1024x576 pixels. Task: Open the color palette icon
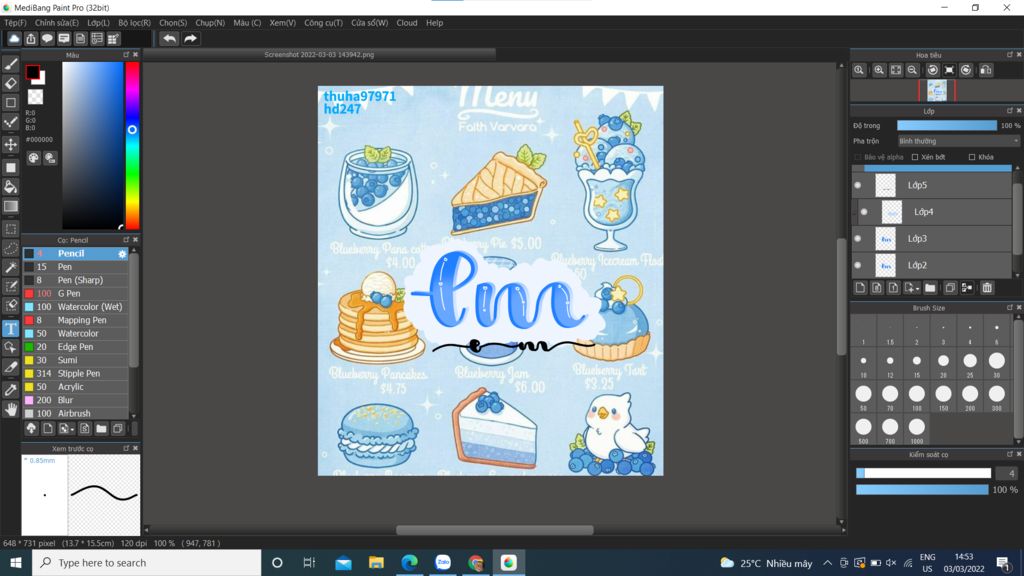(x=33, y=158)
